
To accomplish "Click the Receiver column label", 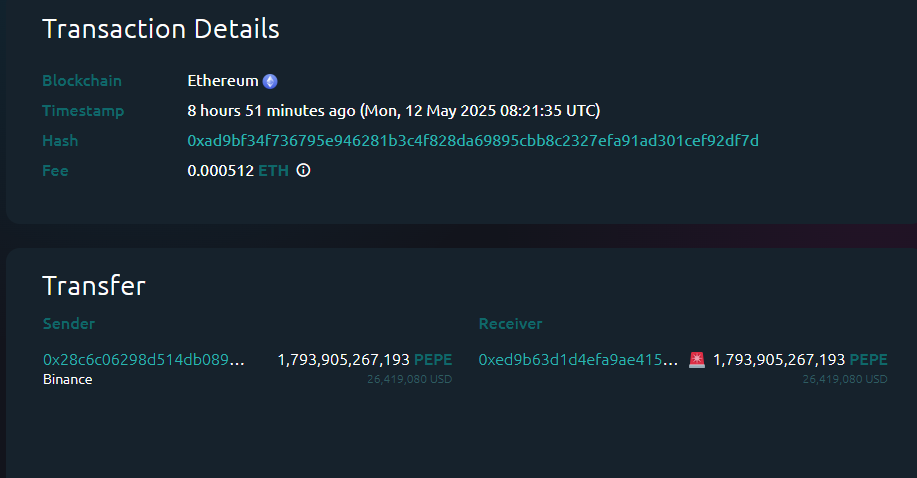I will click(510, 324).
